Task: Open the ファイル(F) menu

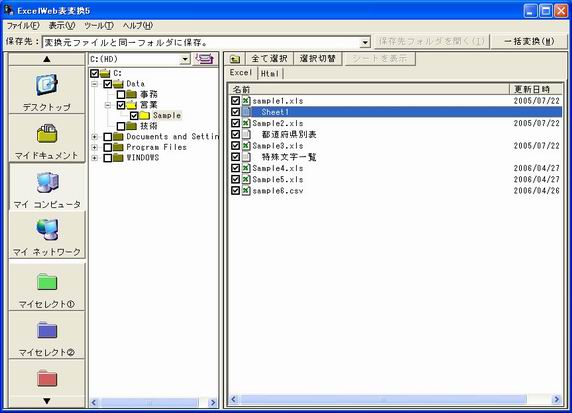Action: [x=23, y=26]
